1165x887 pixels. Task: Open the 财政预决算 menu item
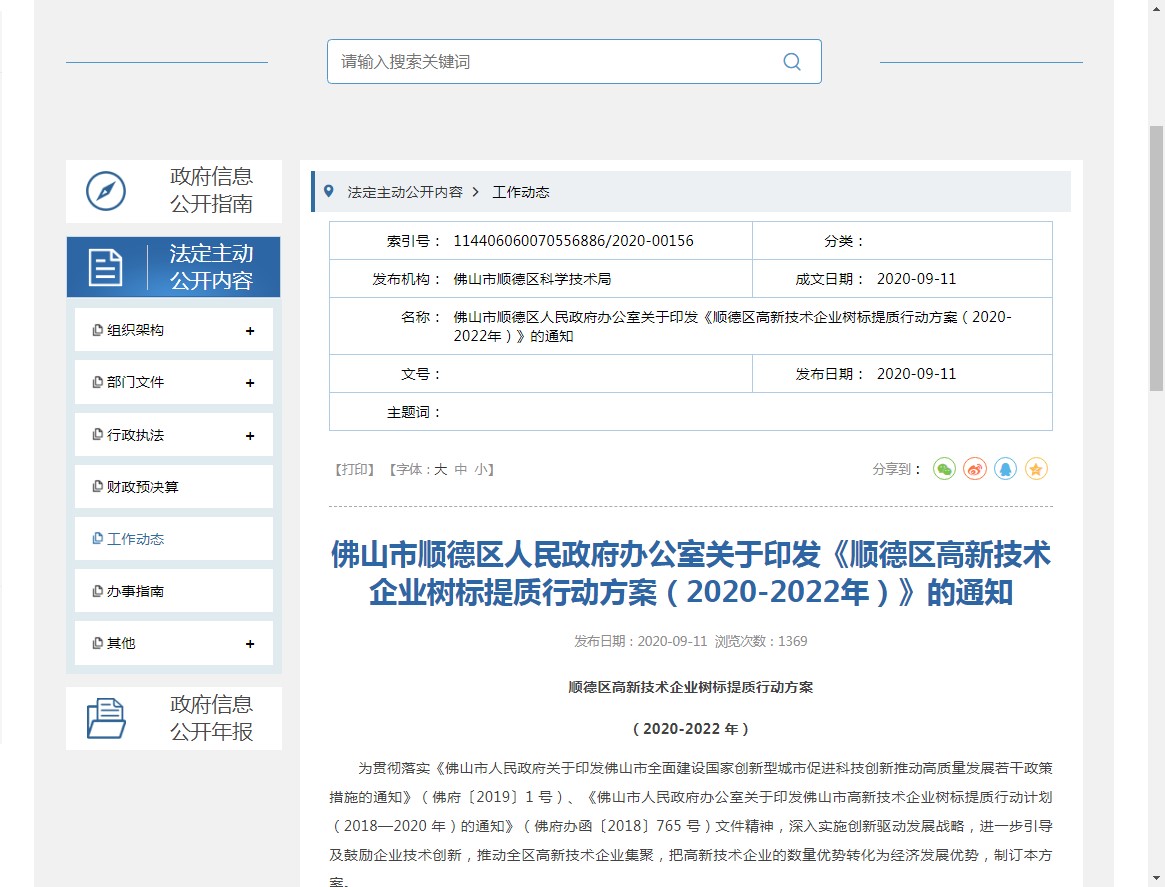[174, 487]
